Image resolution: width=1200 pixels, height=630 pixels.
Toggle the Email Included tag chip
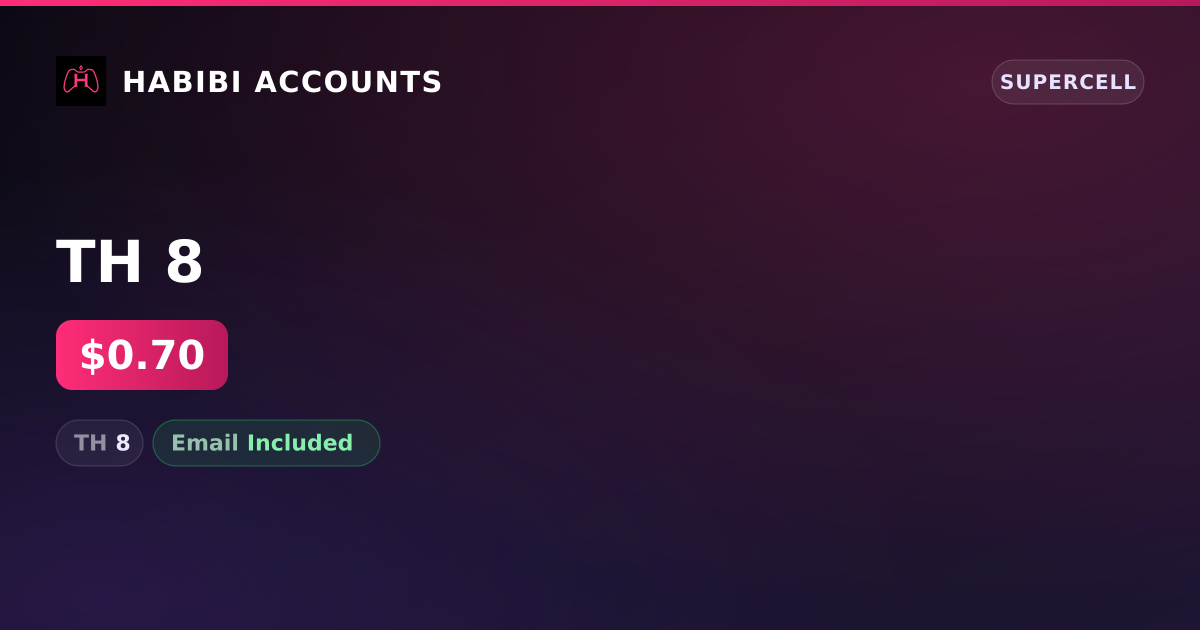(x=266, y=443)
